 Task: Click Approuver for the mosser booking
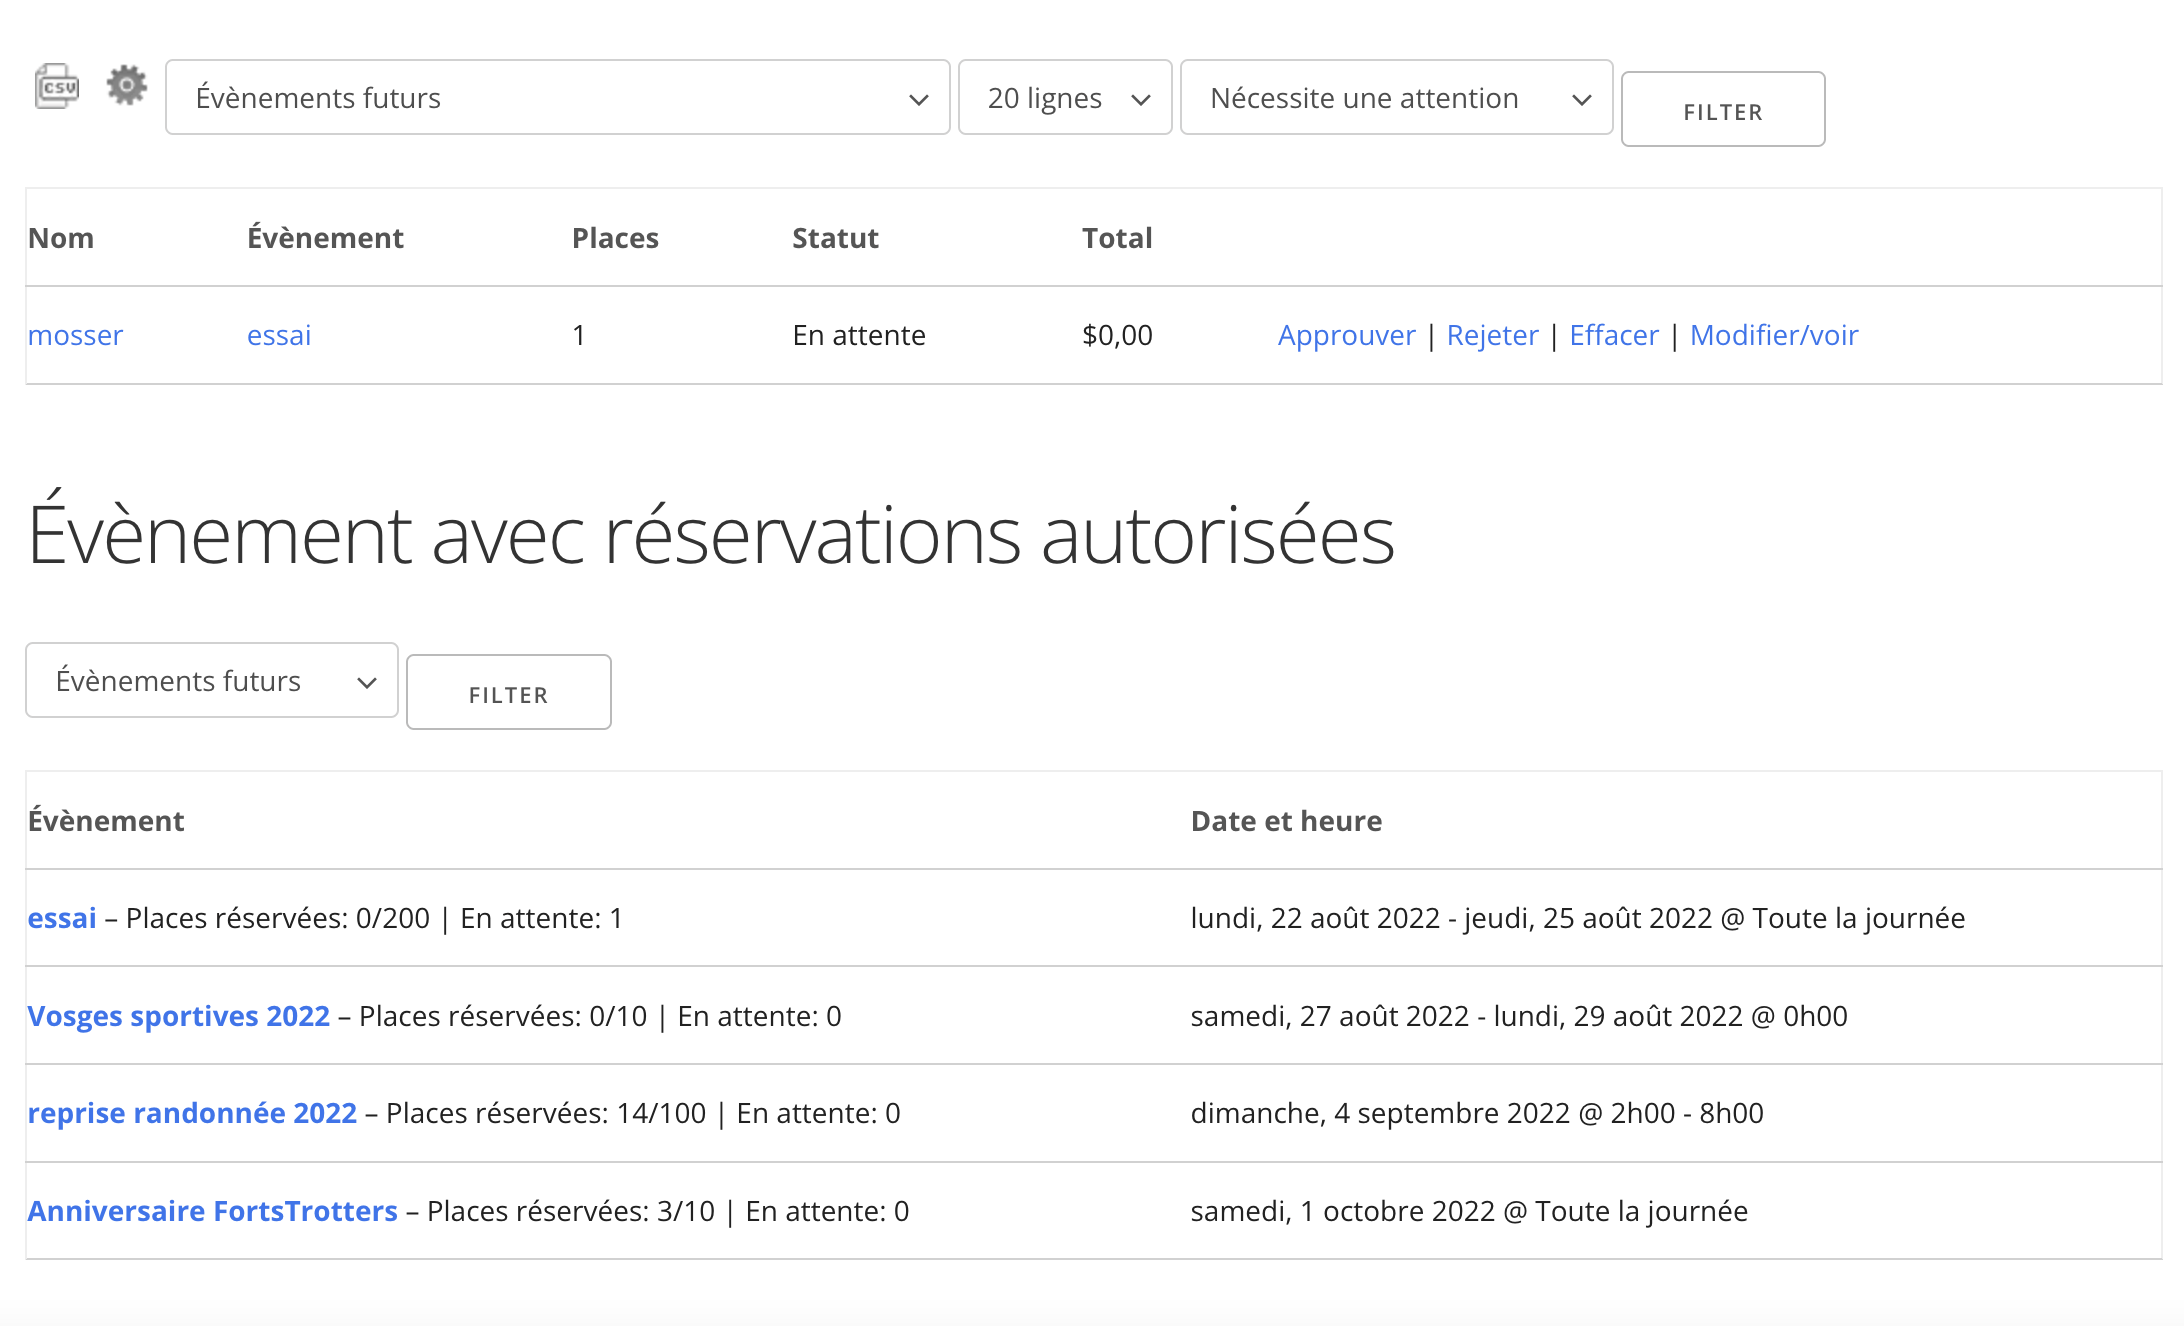click(1346, 335)
